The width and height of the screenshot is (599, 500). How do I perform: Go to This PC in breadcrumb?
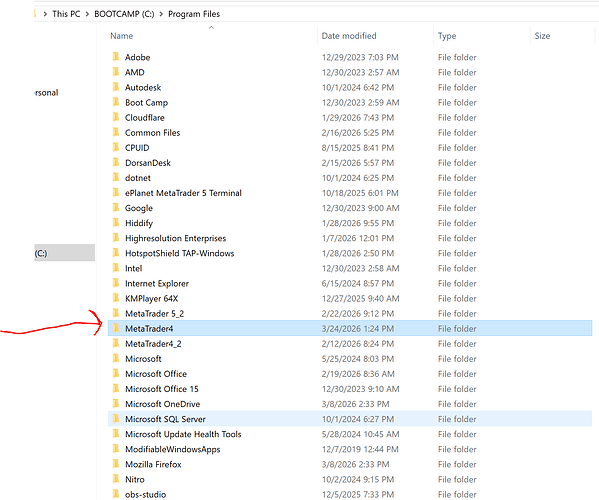click(66, 14)
